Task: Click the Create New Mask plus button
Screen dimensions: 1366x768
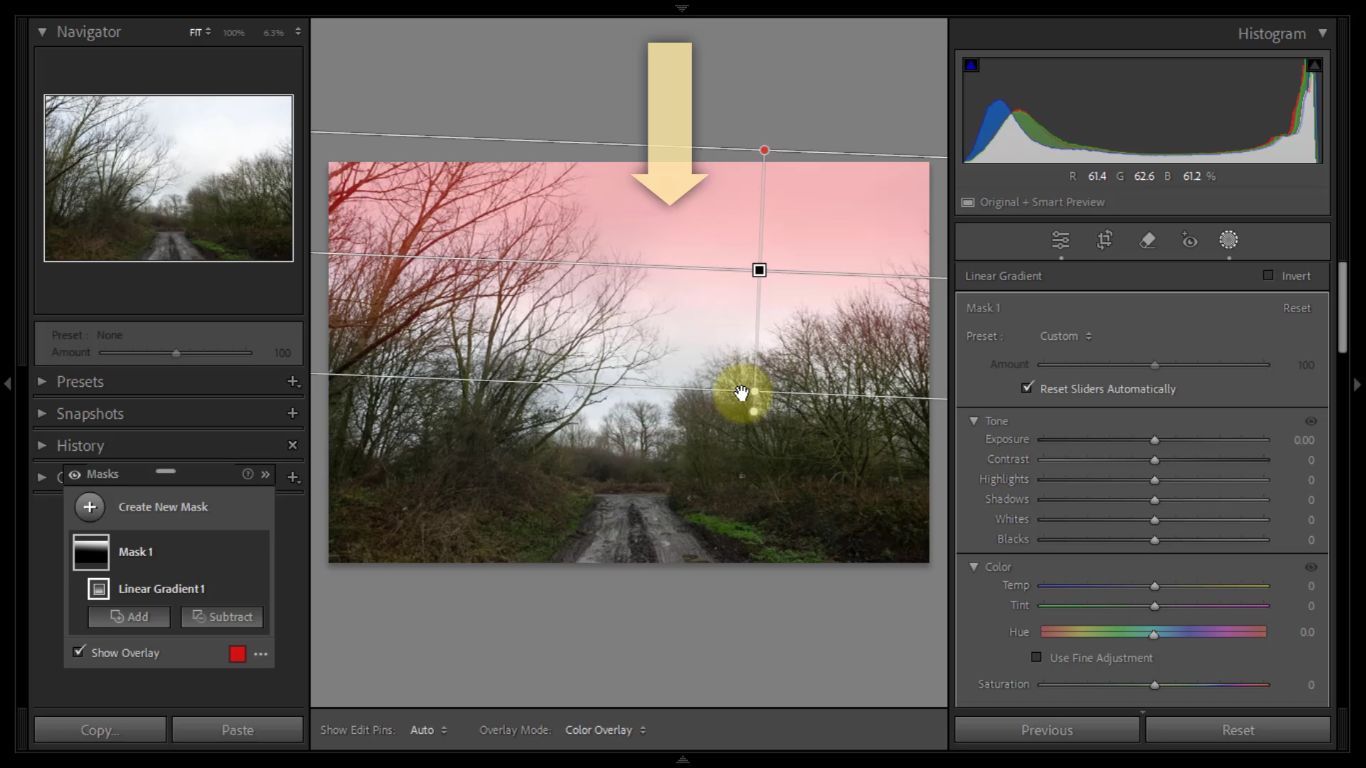Action: point(89,507)
